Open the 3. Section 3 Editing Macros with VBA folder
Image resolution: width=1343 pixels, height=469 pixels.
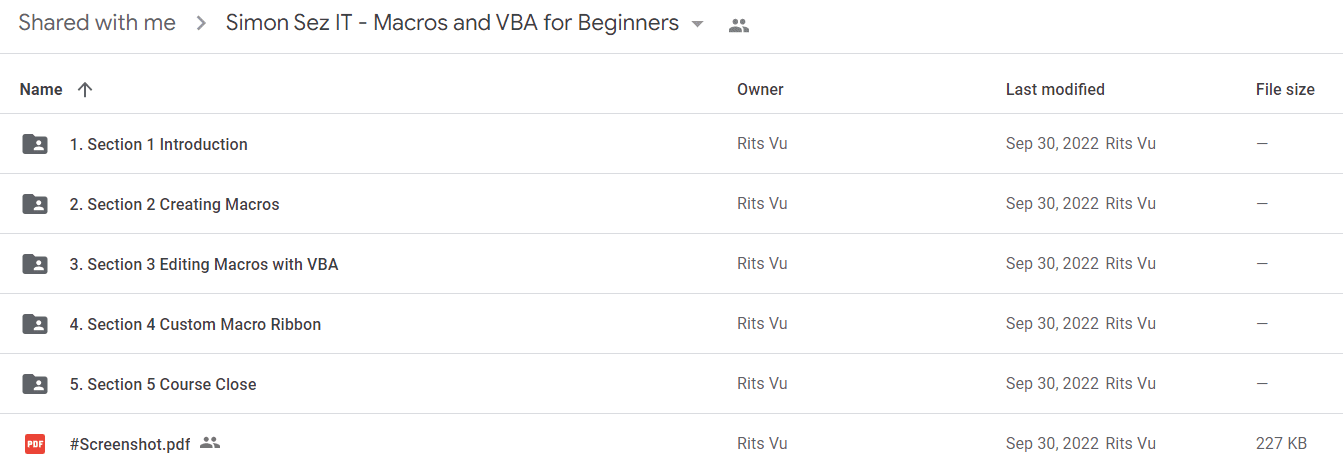pyautogui.click(x=204, y=264)
